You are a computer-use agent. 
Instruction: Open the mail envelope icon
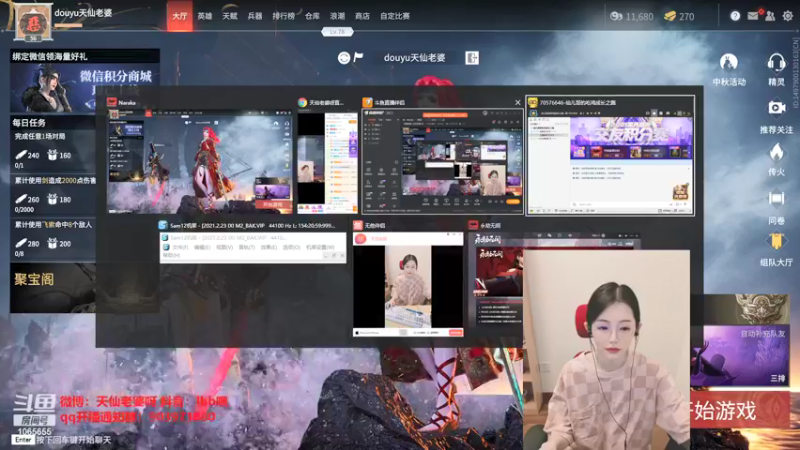point(753,16)
